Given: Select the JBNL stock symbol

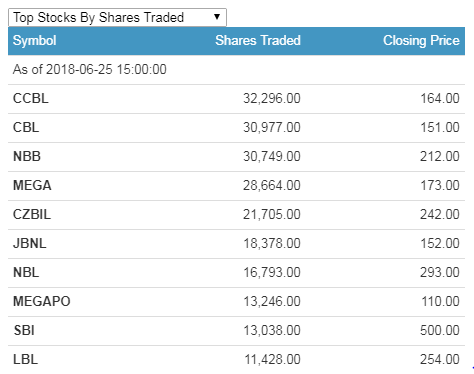Looking at the screenshot, I should (30, 243).
